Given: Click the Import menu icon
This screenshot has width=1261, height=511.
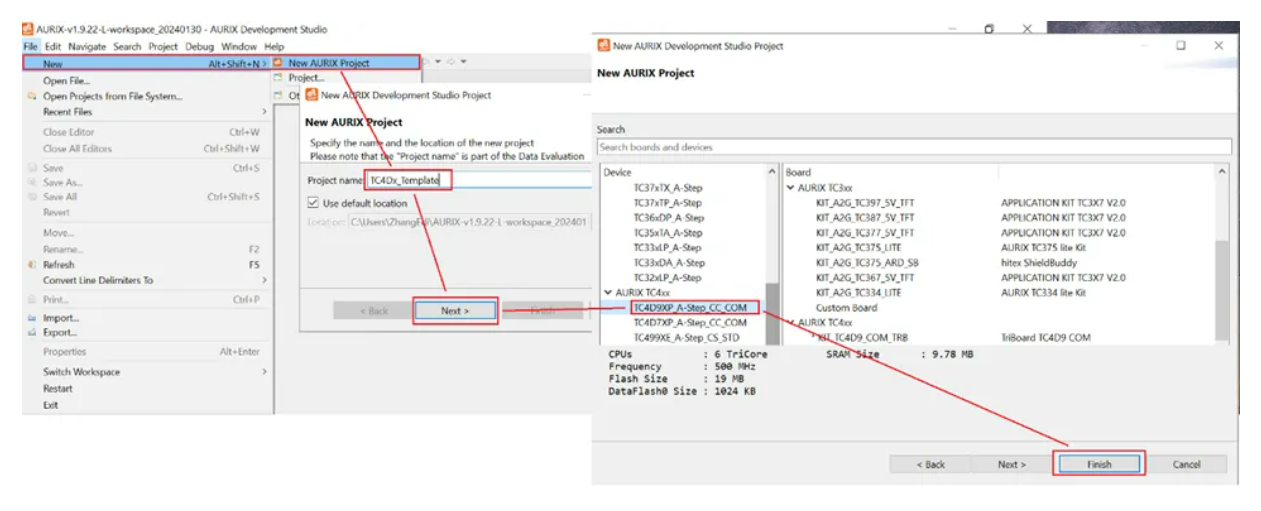Looking at the screenshot, I should tap(32, 318).
